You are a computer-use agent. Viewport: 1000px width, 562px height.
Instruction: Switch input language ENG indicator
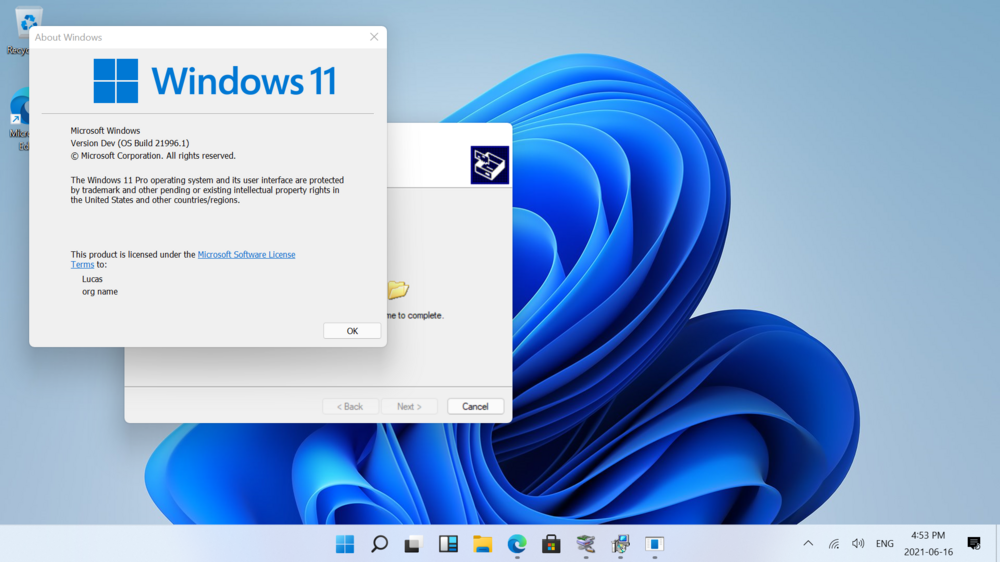coord(885,544)
